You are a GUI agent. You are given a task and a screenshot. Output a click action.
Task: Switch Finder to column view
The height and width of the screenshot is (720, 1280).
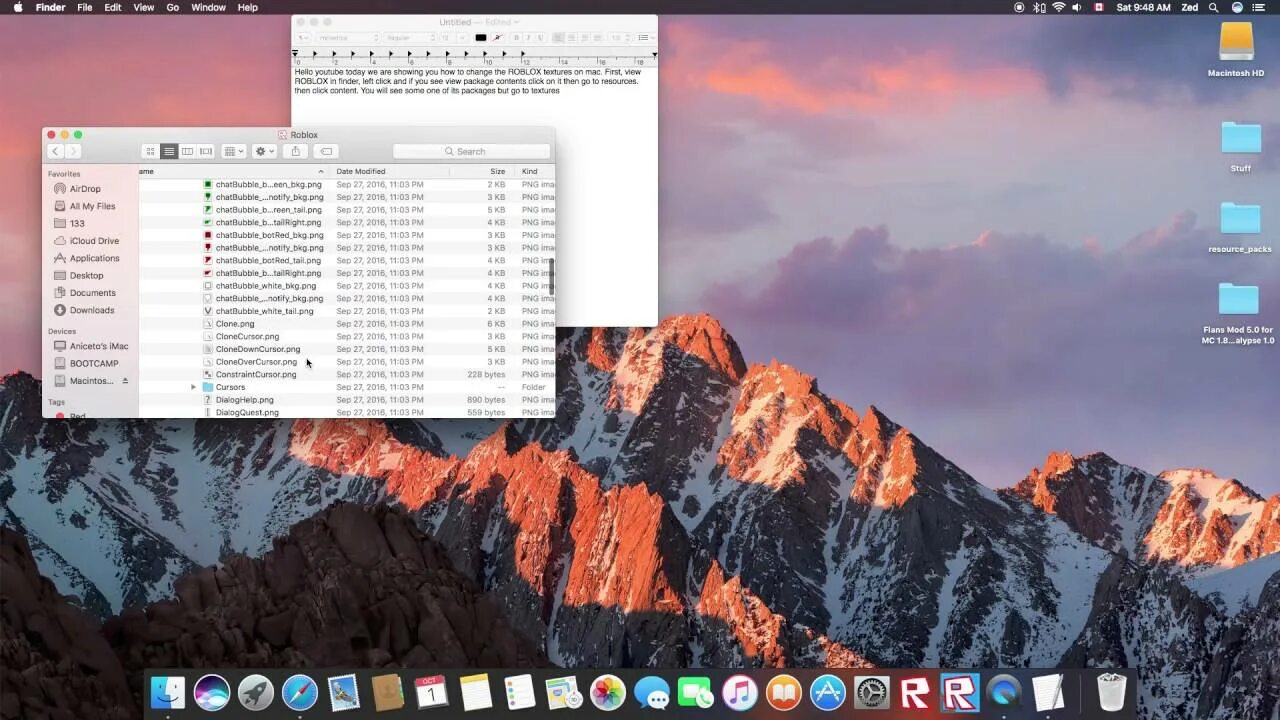187,151
